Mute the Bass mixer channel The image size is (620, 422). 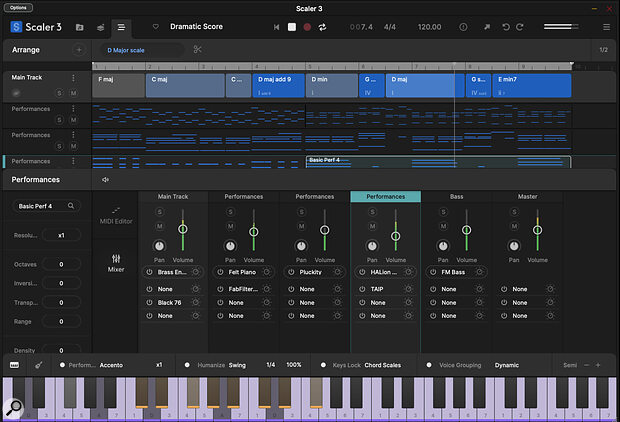[x=443, y=226]
